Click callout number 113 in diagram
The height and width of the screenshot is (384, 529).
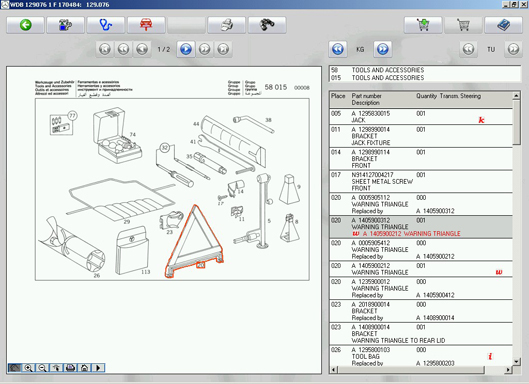point(145,272)
